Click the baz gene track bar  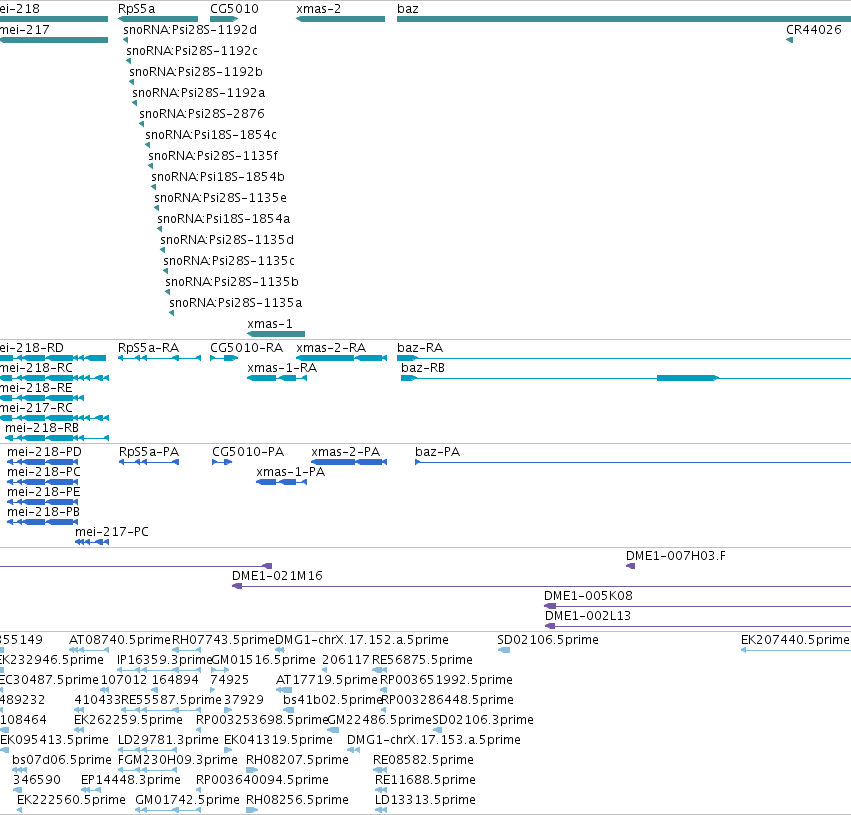(x=624, y=19)
